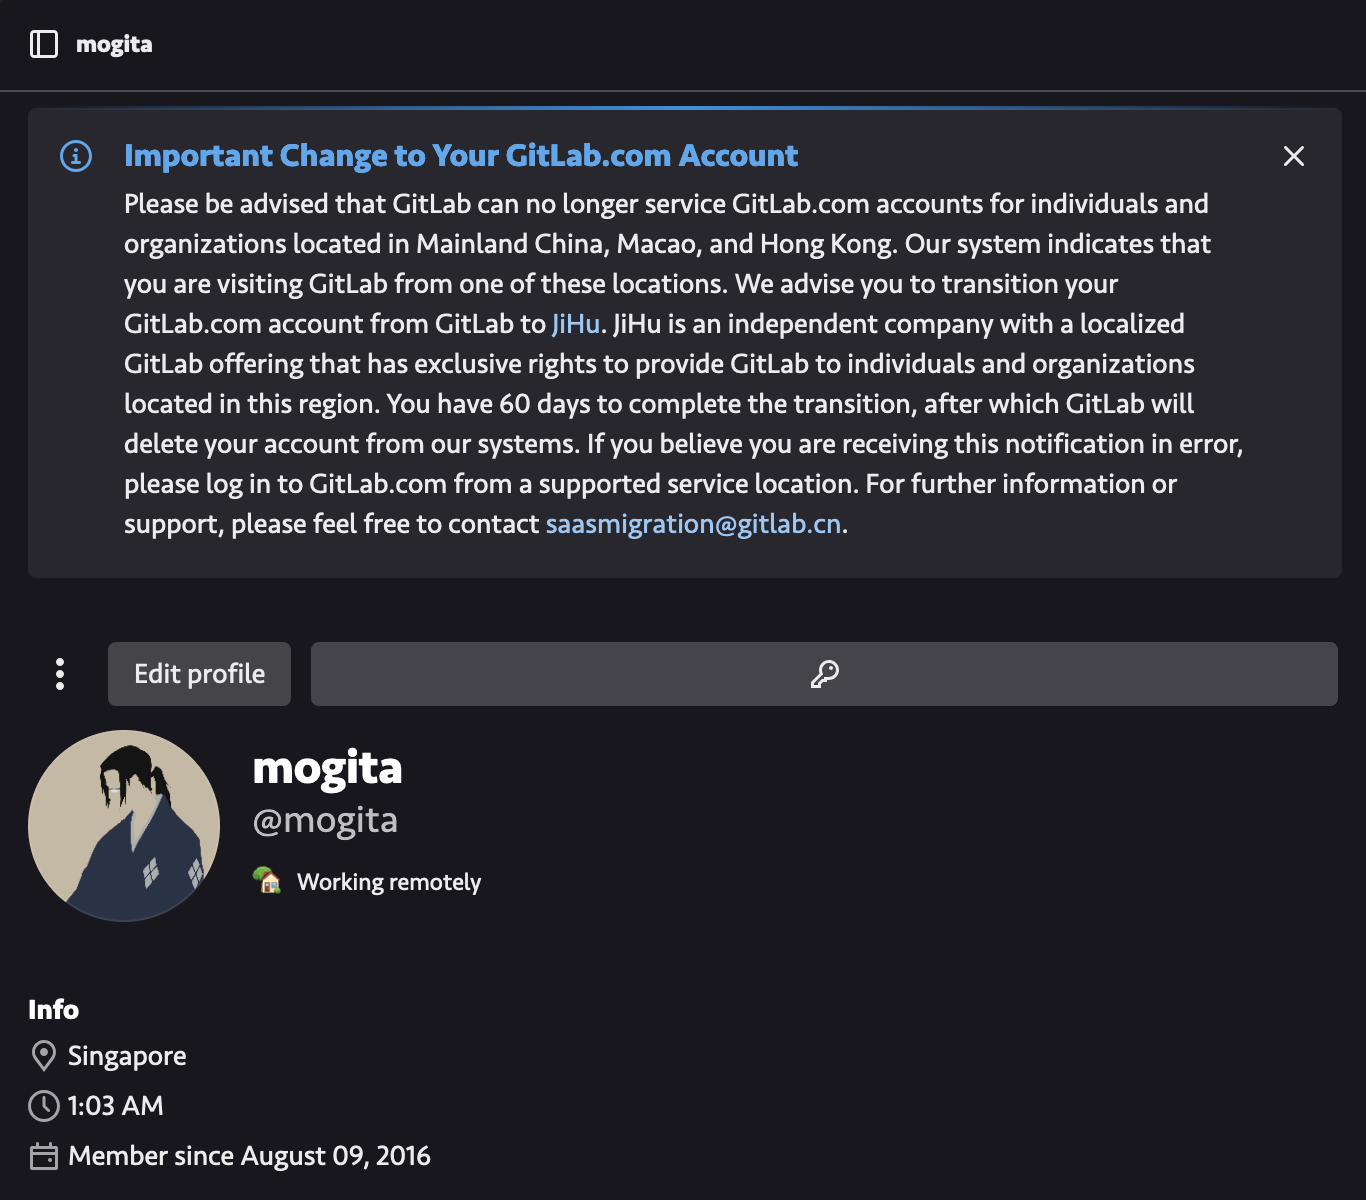Click the Working remotely status text

[x=389, y=882]
